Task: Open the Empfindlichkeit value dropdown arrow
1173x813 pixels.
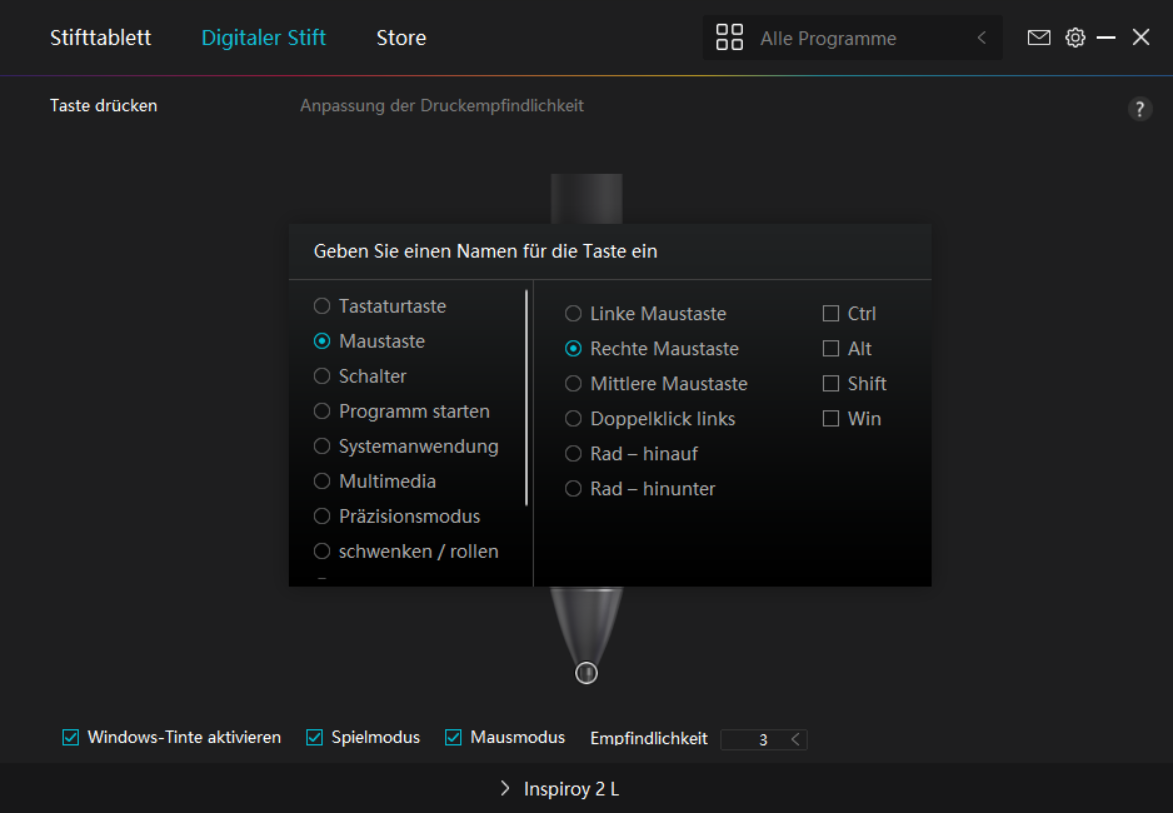Action: (x=795, y=740)
